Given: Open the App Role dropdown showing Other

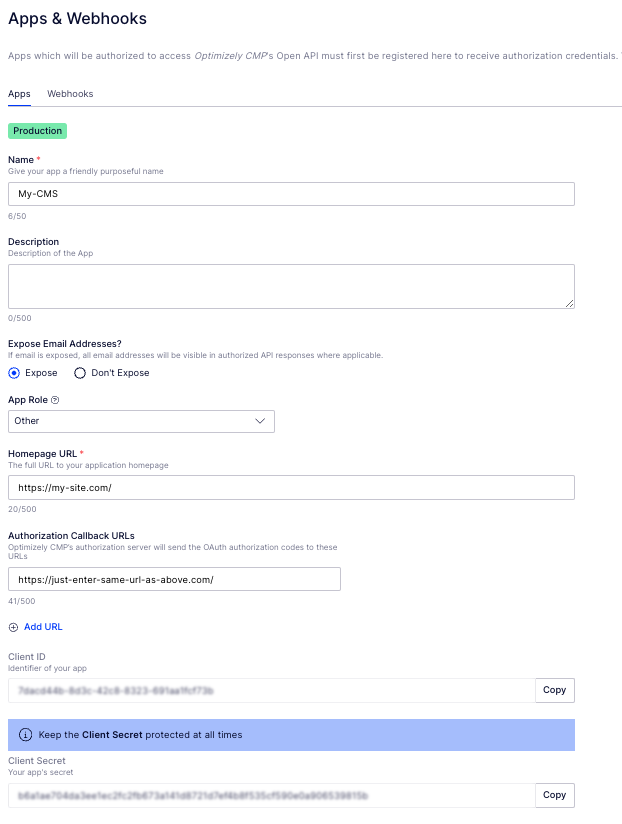Looking at the screenshot, I should click(141, 421).
